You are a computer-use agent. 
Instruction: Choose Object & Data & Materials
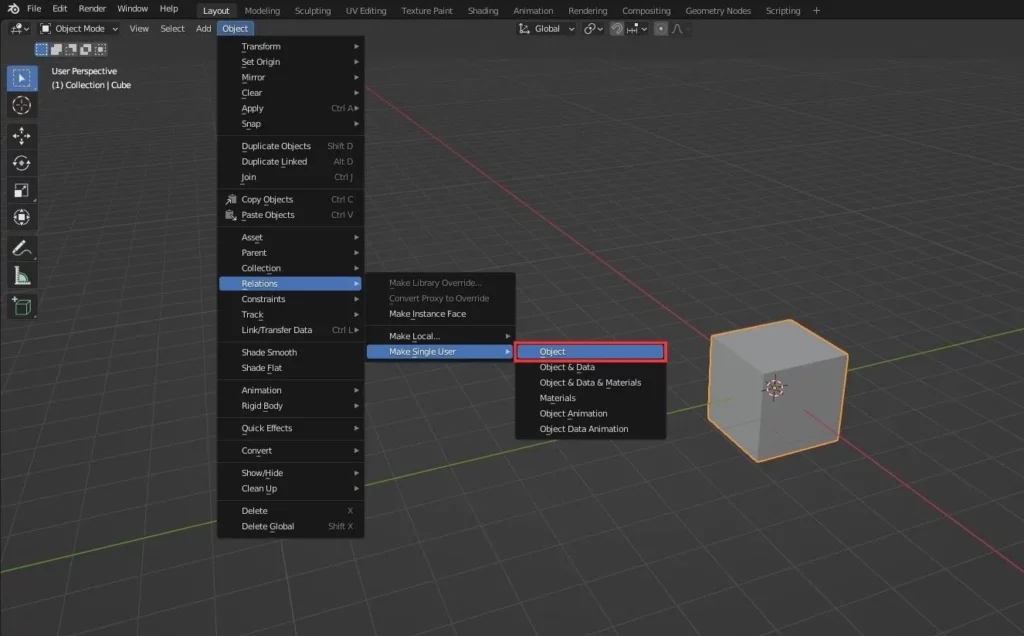click(x=590, y=383)
